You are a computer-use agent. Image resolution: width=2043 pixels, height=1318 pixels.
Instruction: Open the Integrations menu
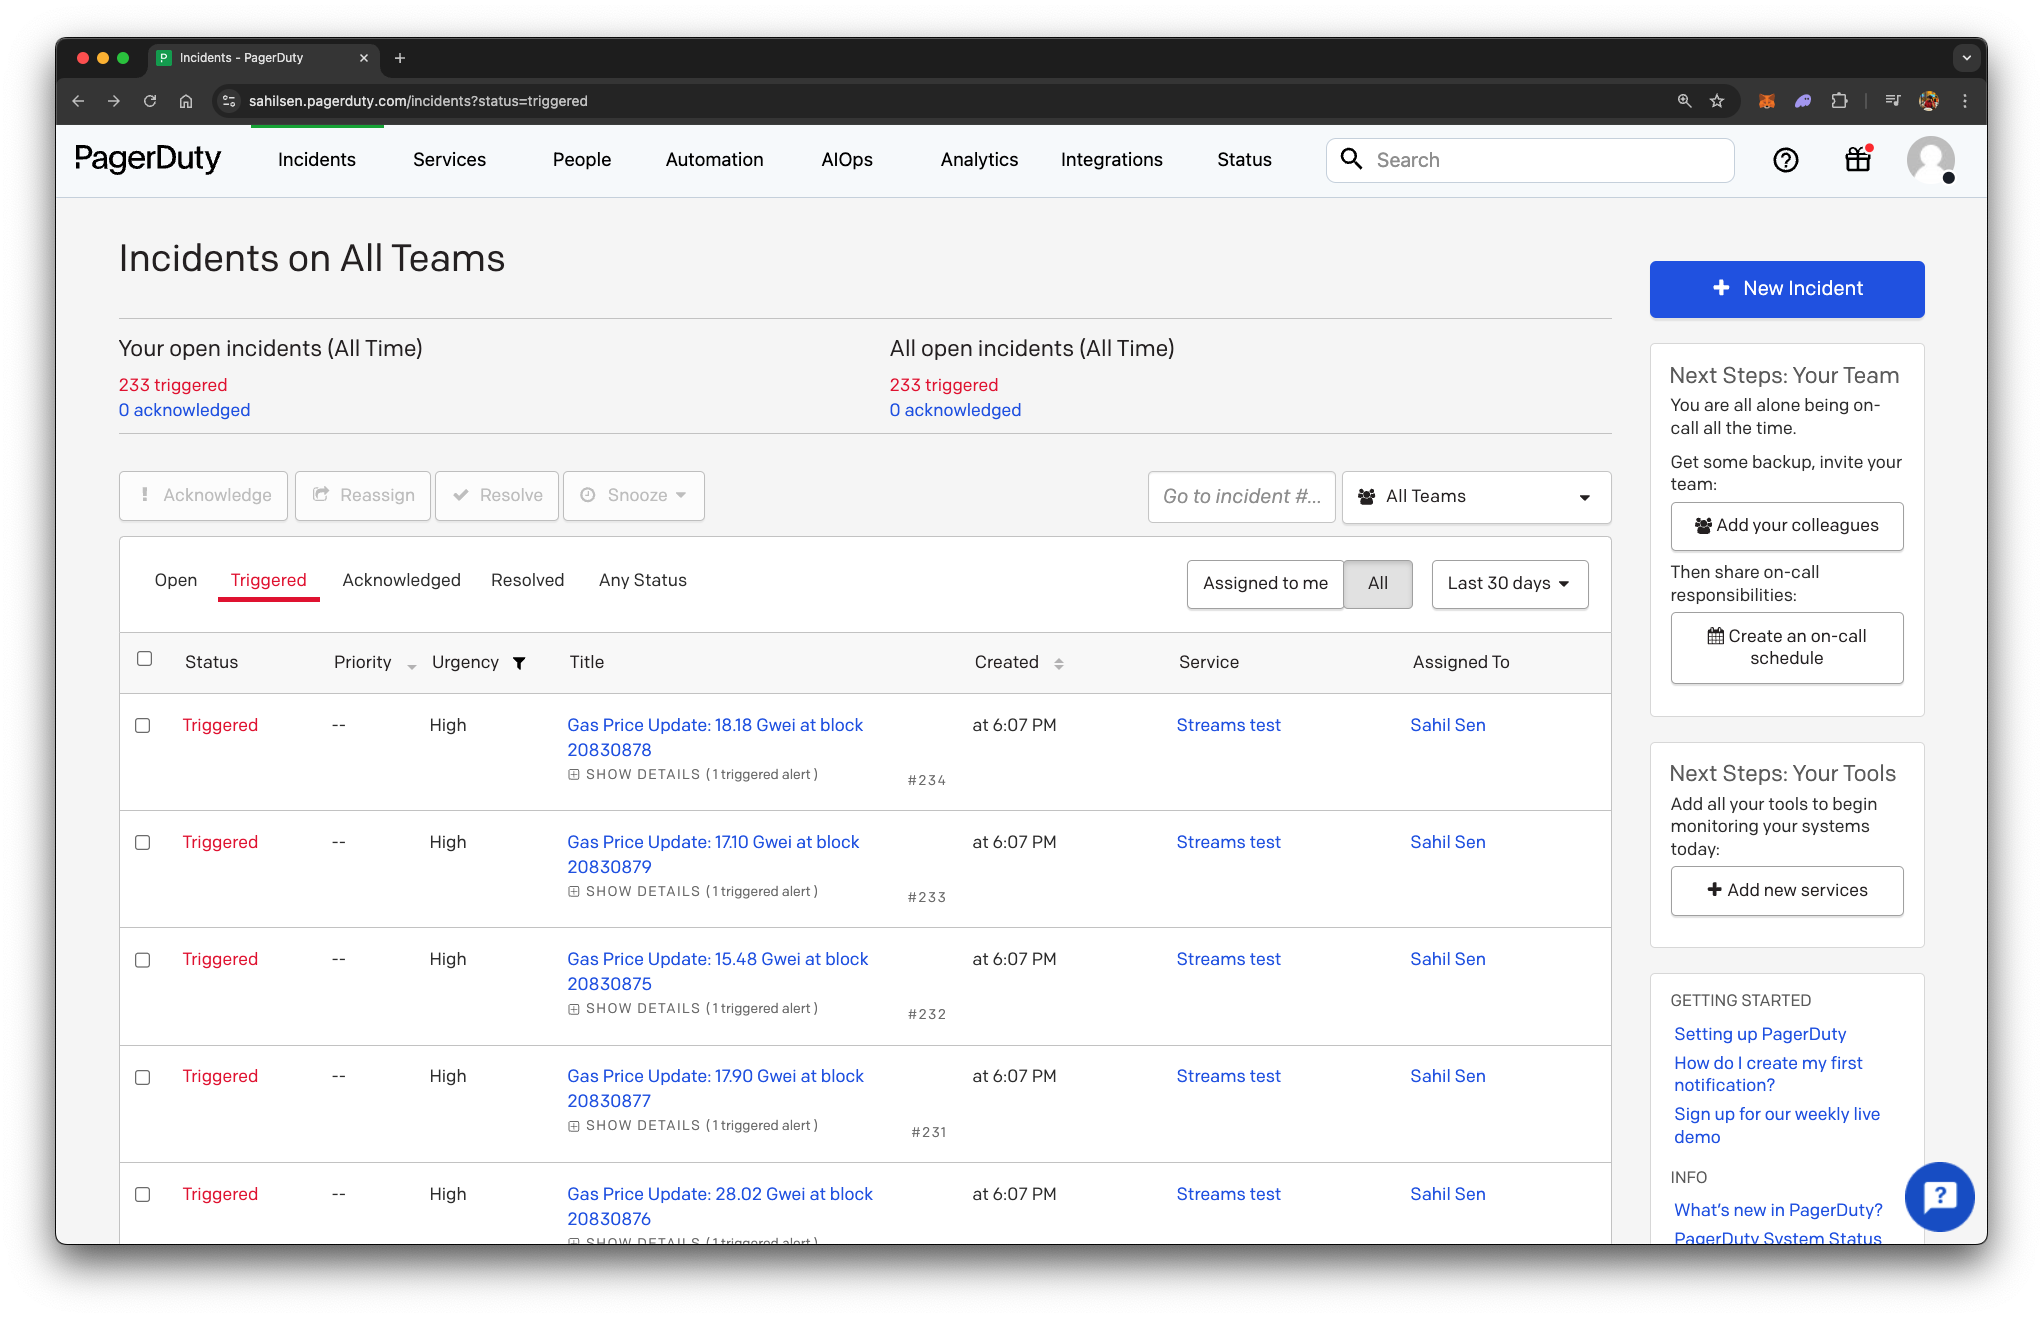click(1111, 160)
